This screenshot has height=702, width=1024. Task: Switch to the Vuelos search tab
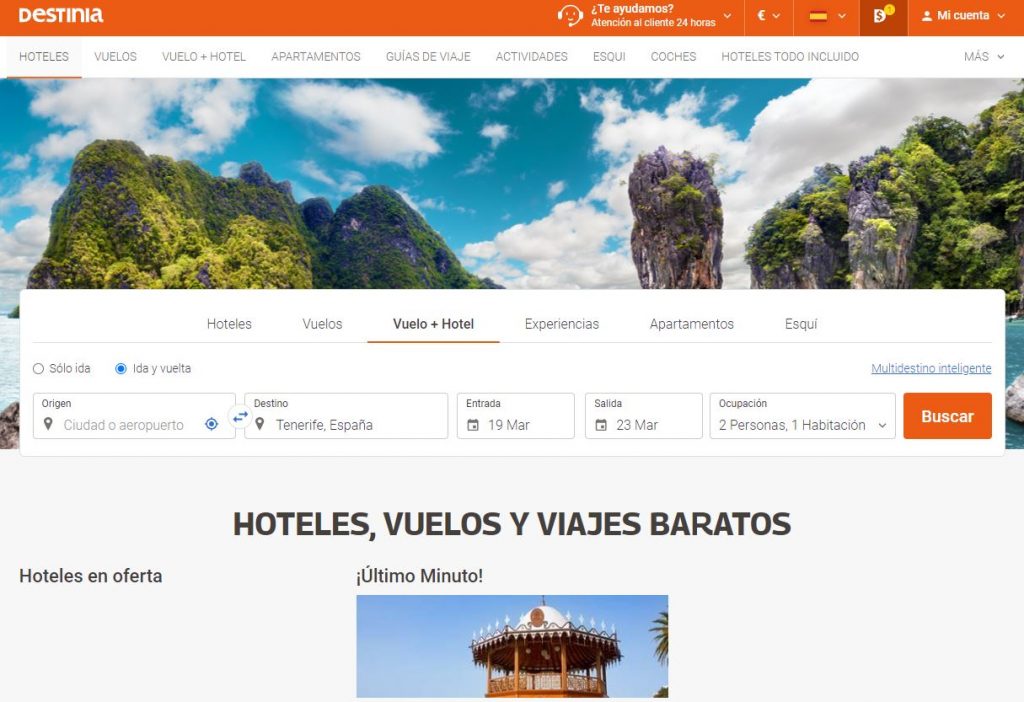point(322,324)
